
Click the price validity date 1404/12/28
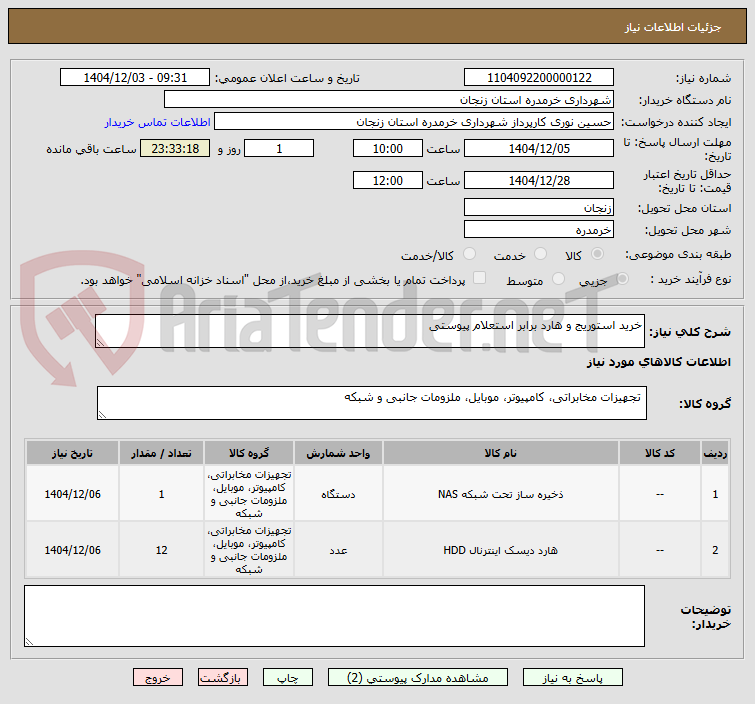tap(539, 180)
